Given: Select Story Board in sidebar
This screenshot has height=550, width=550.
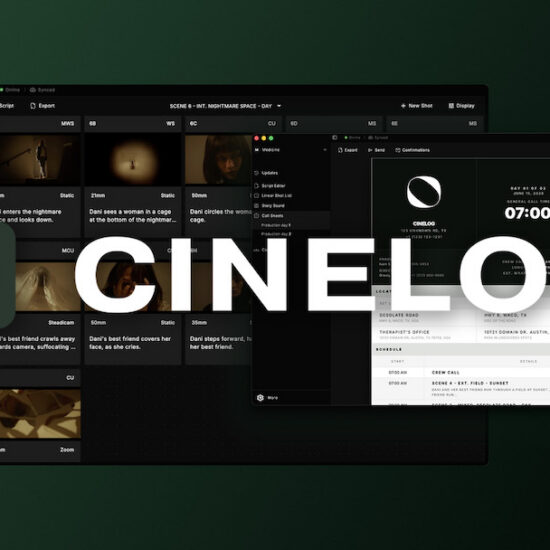Looking at the screenshot, I should (273, 206).
